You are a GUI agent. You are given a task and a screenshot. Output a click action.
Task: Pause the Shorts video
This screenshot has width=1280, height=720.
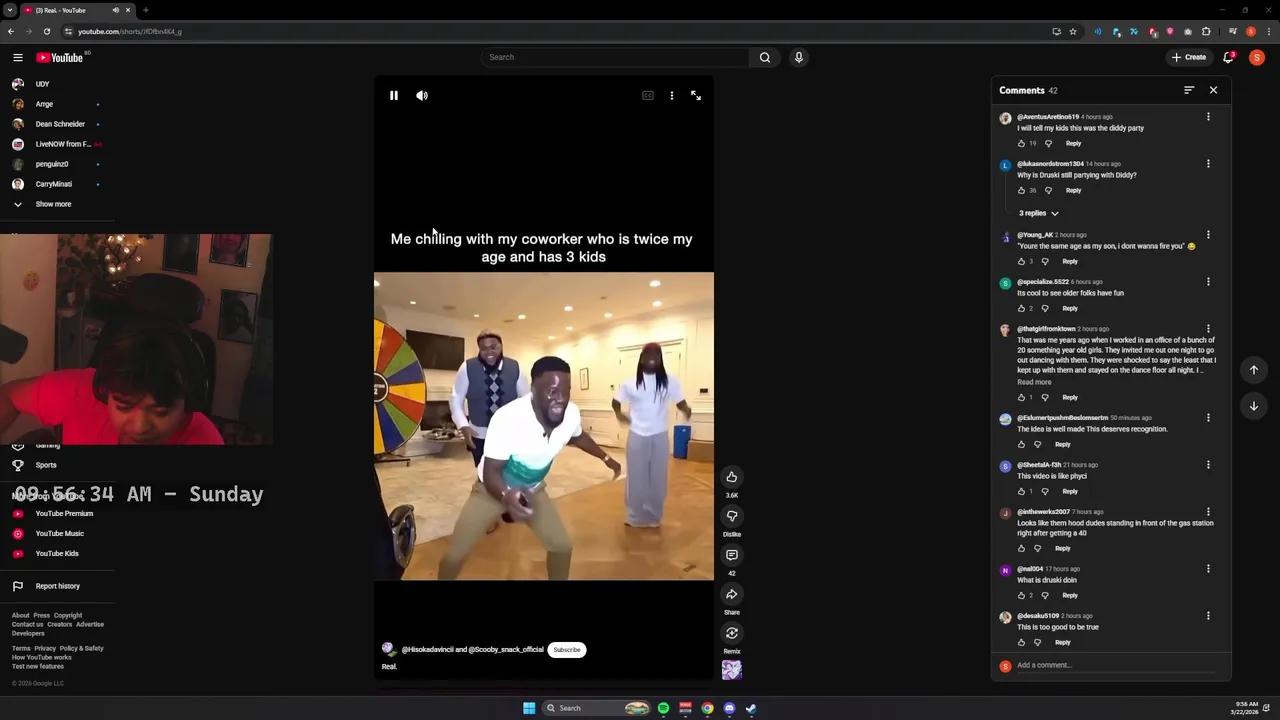click(x=394, y=96)
